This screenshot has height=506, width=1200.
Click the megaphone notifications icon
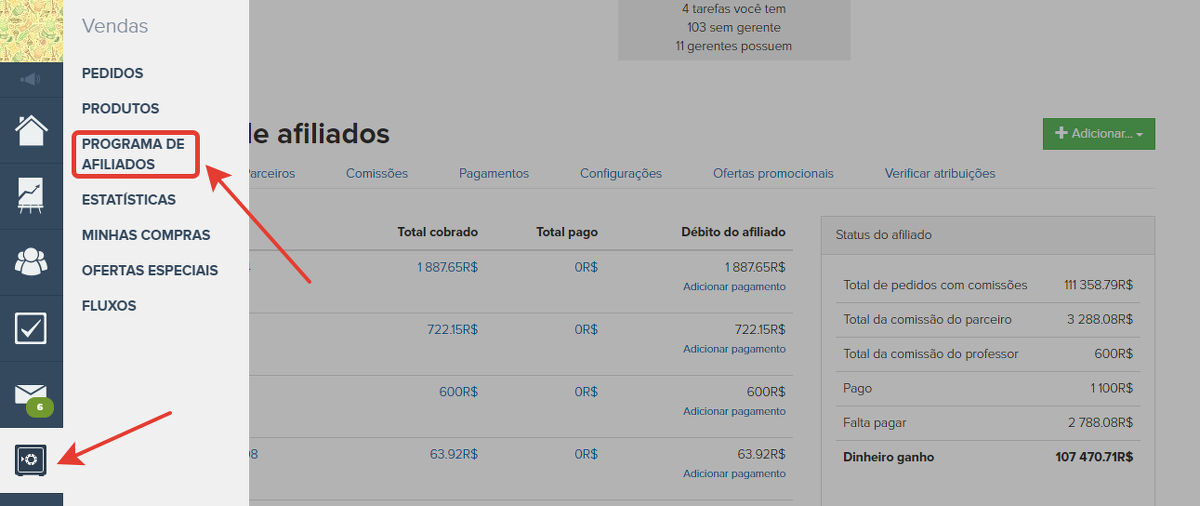[x=31, y=79]
